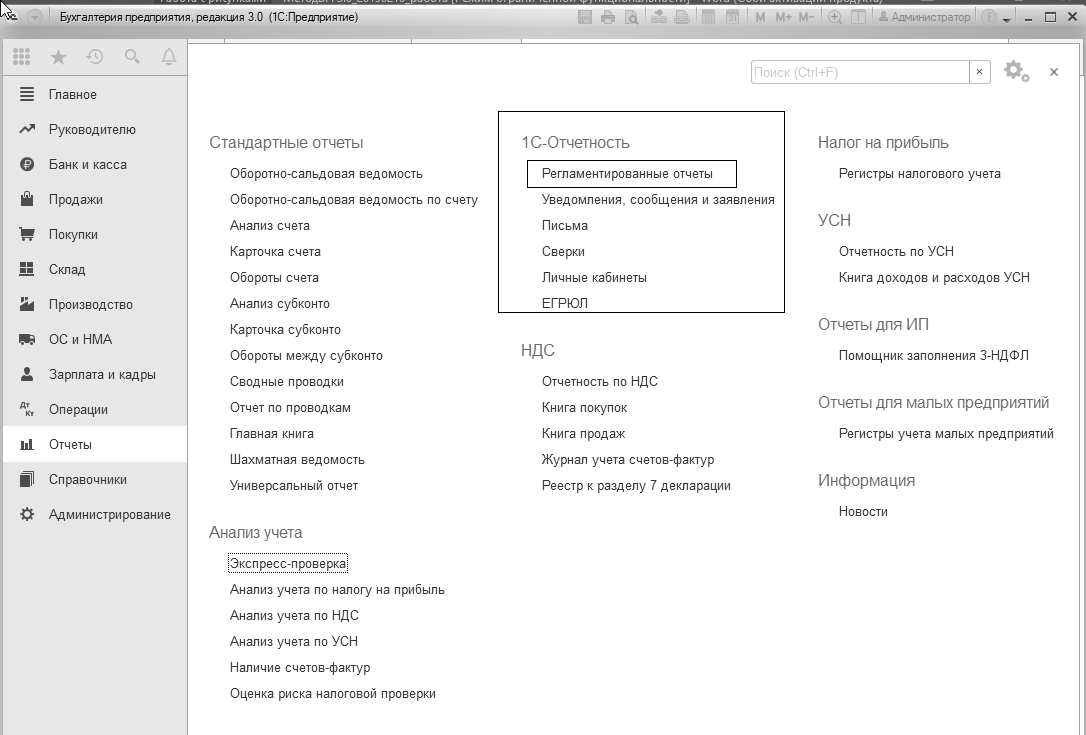Open Новости link
The image size is (1086, 735).
pos(863,511)
